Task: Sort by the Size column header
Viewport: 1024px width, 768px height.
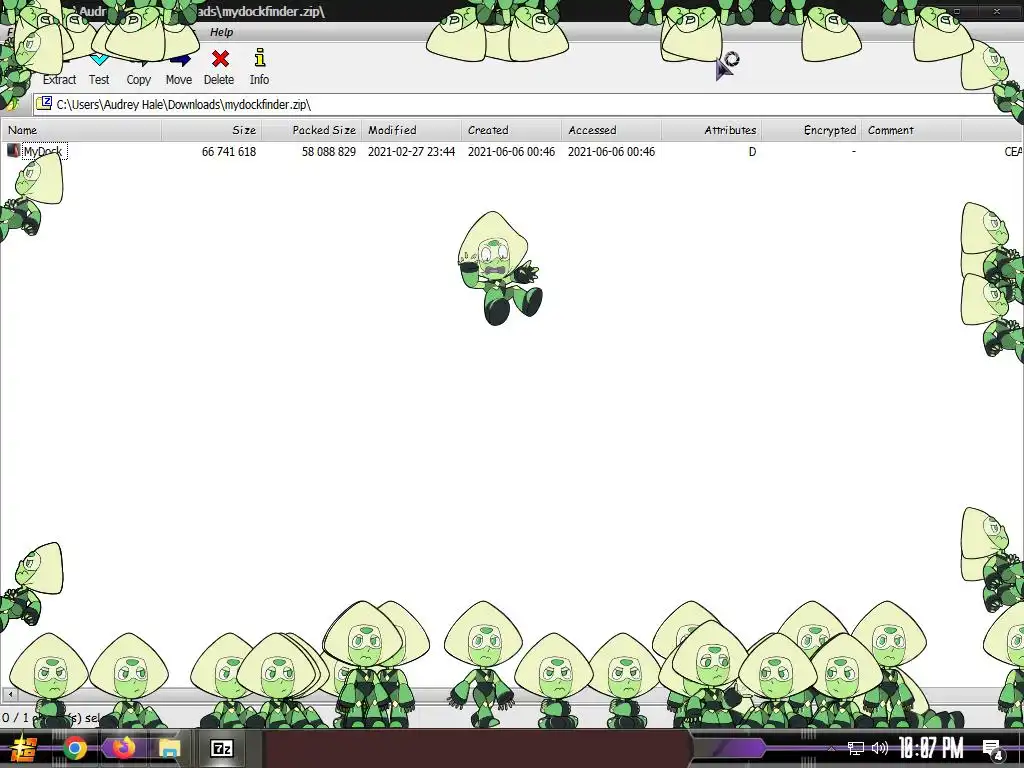Action: [212, 130]
